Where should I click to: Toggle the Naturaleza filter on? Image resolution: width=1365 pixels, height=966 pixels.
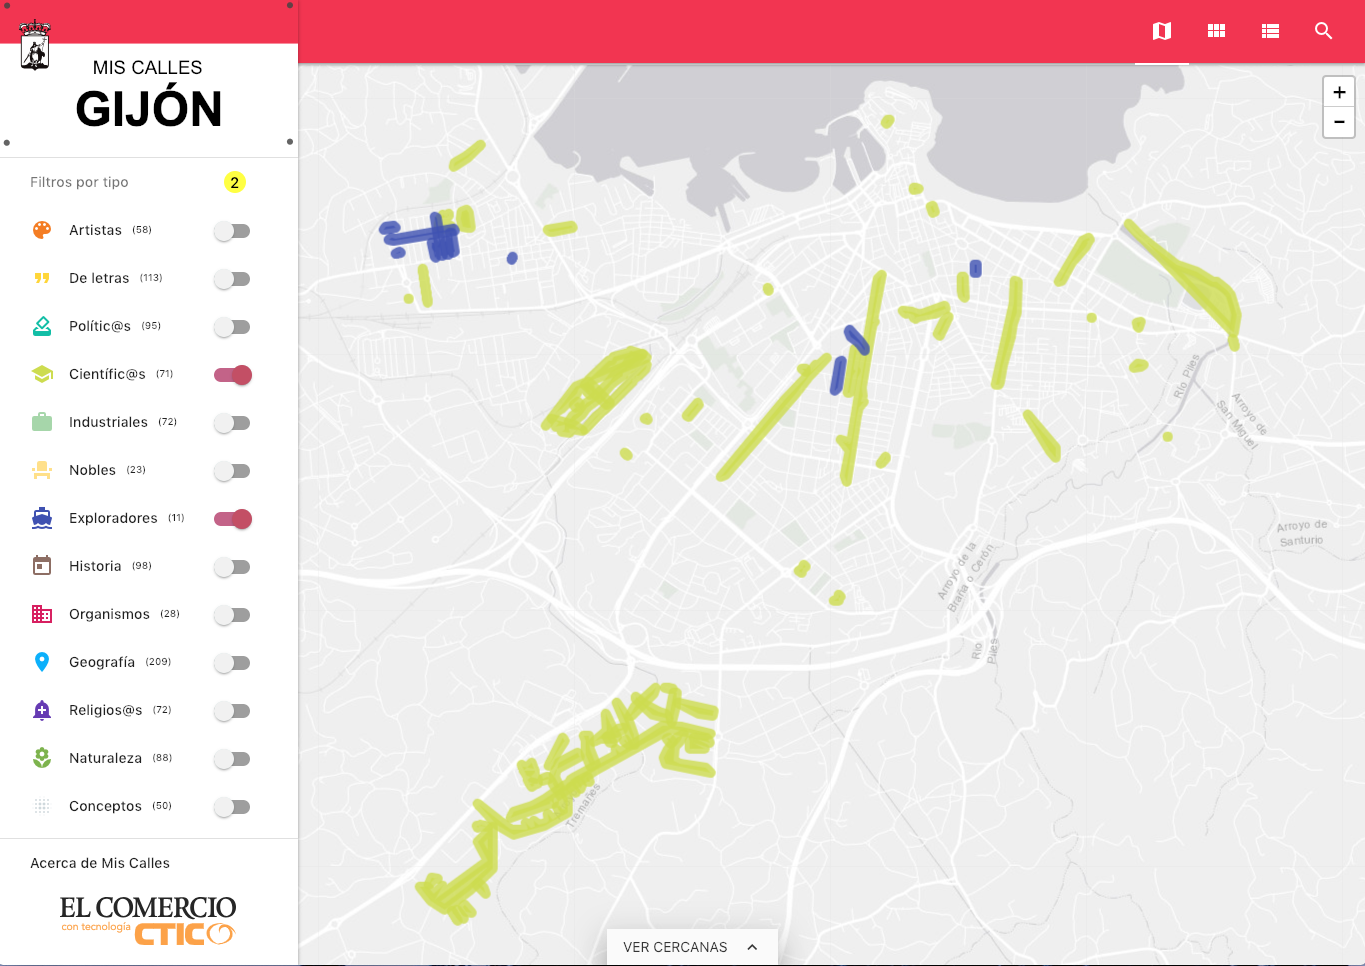tap(232, 758)
